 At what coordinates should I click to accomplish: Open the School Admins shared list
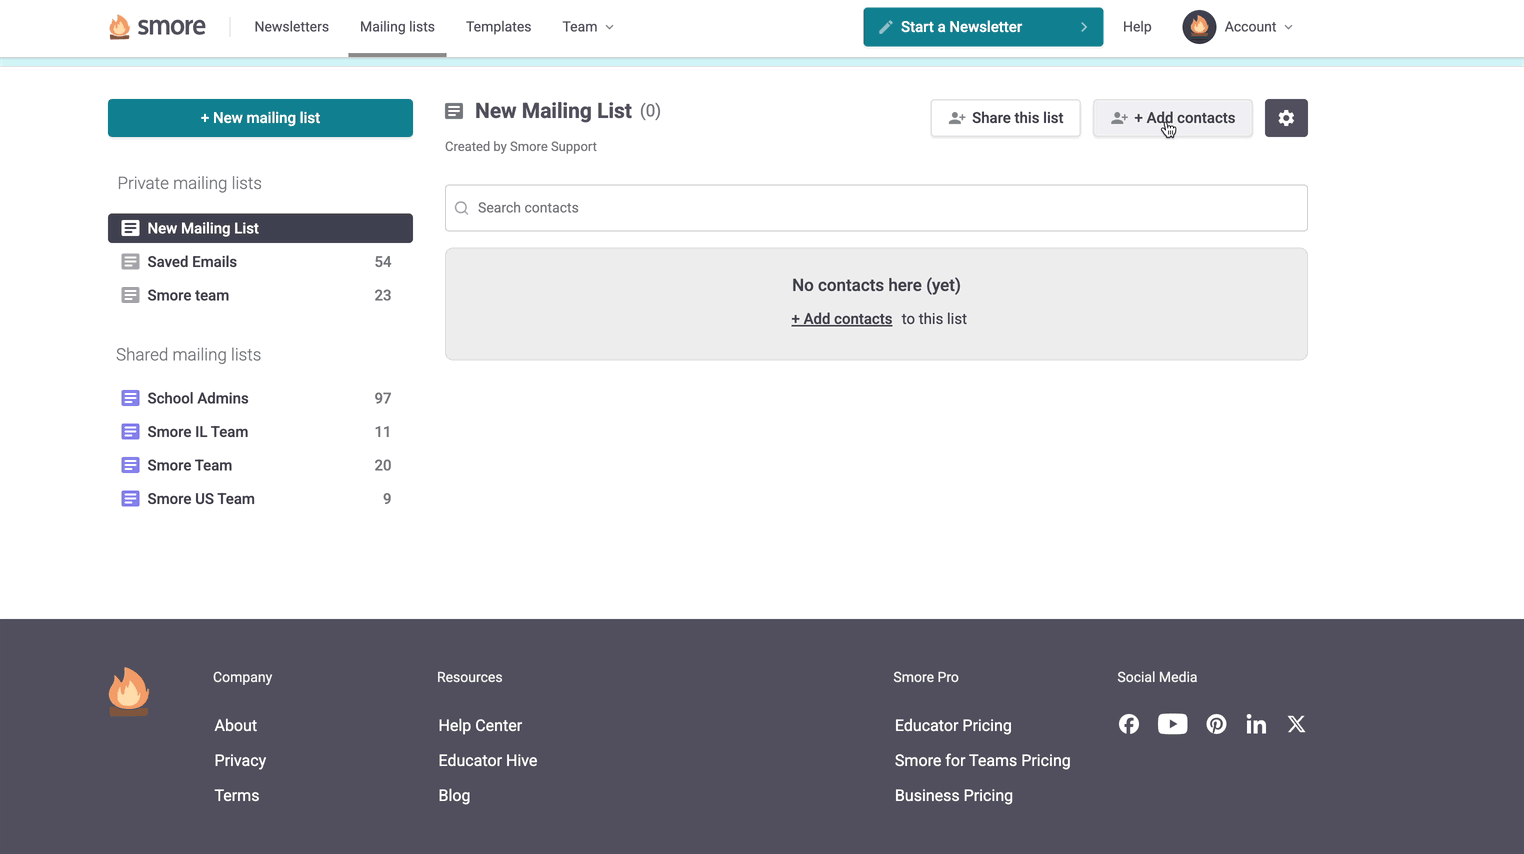198,398
